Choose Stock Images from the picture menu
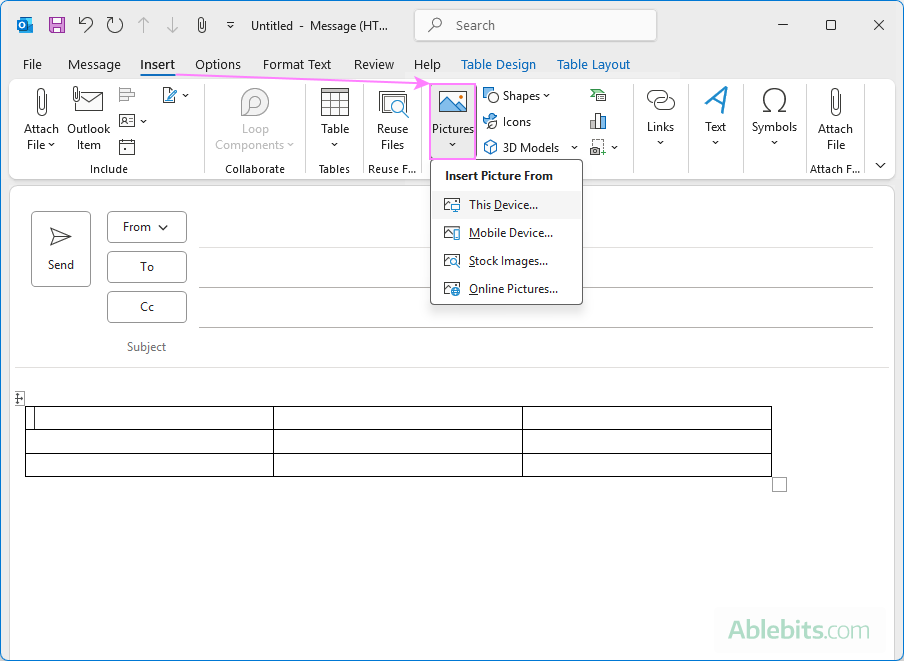 [x=506, y=260]
